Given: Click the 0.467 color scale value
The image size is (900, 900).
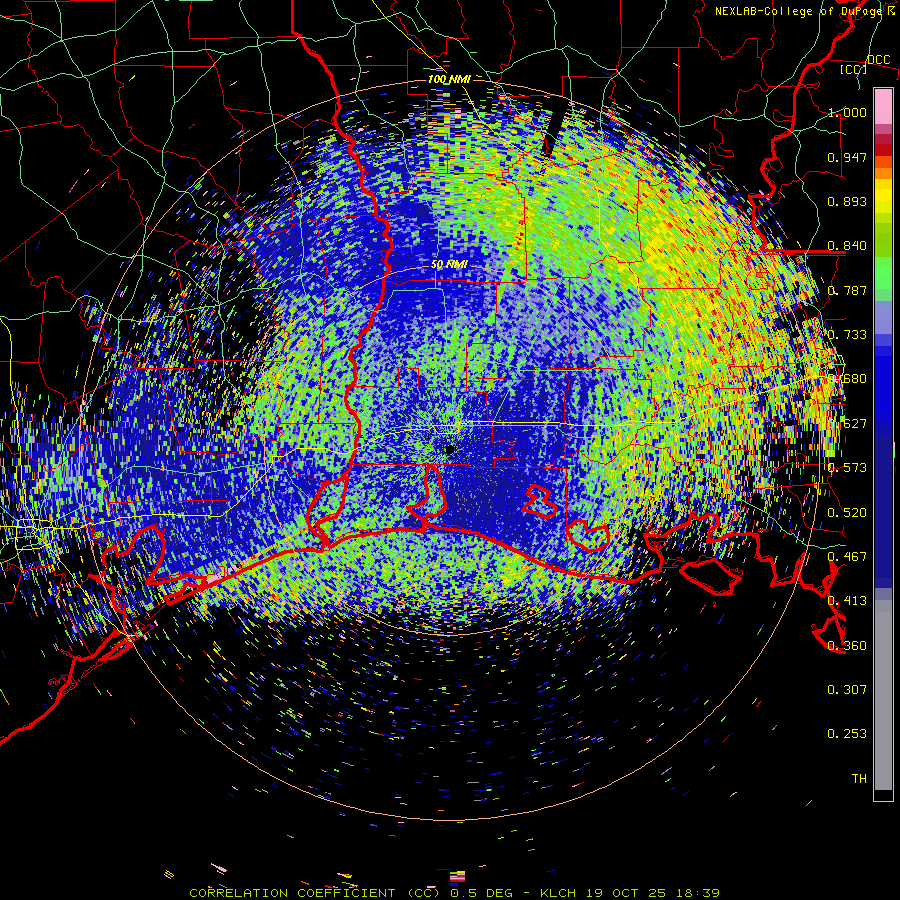Looking at the screenshot, I should tap(847, 557).
